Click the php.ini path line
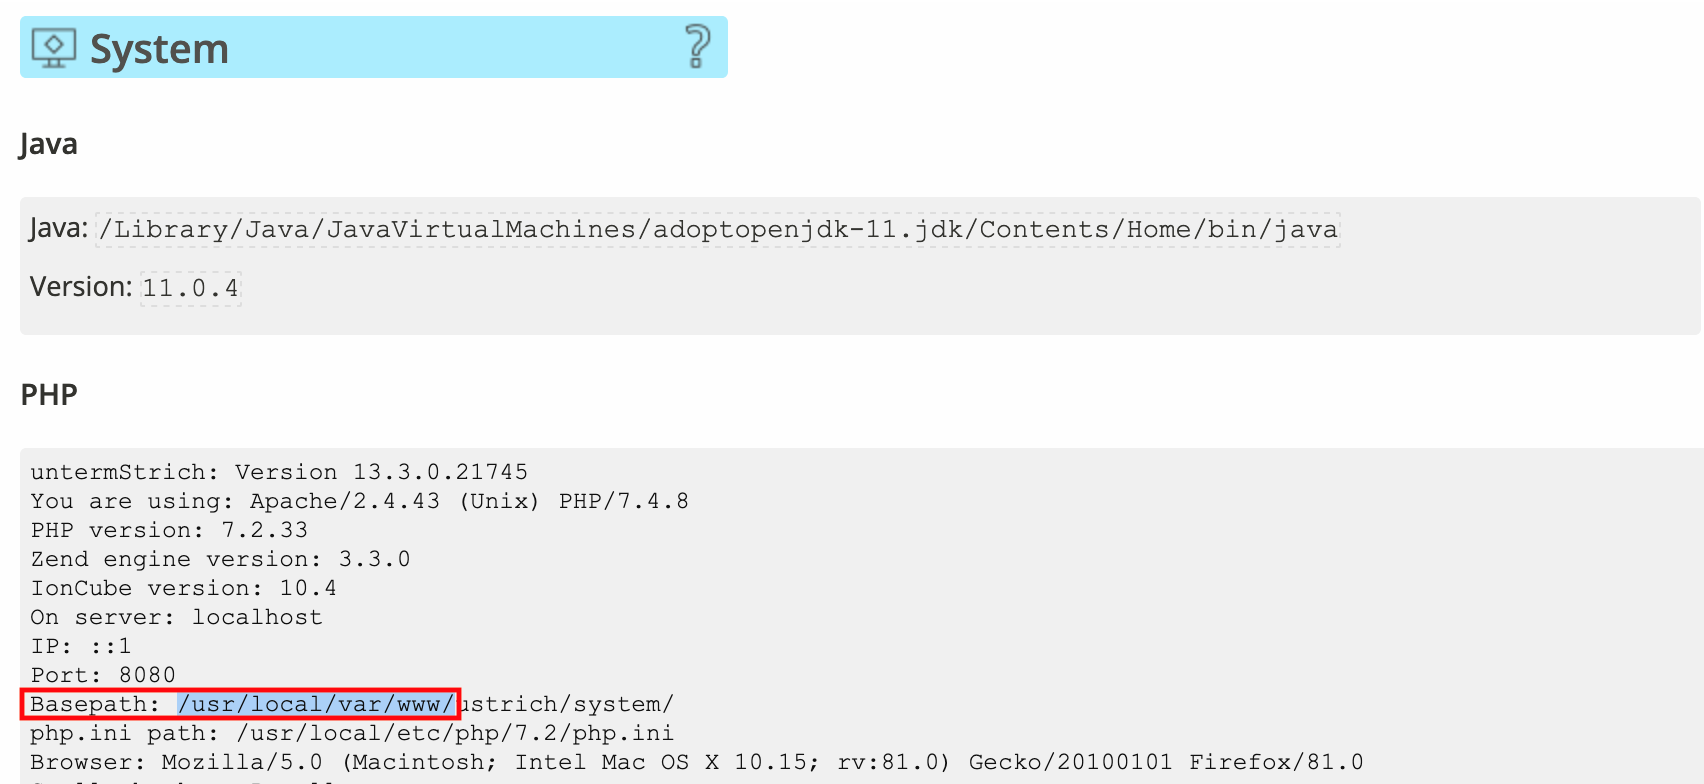The image size is (1704, 784). click(x=351, y=733)
